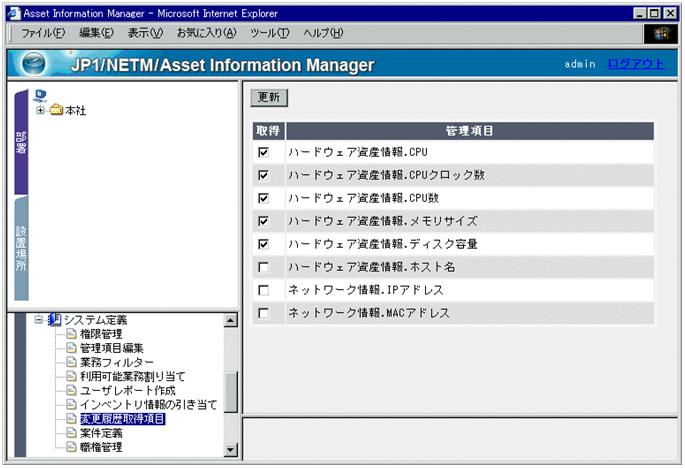The image size is (685, 468).
Task: Enable ネットワーク情報.IPアドレス checkbox
Action: click(264, 290)
